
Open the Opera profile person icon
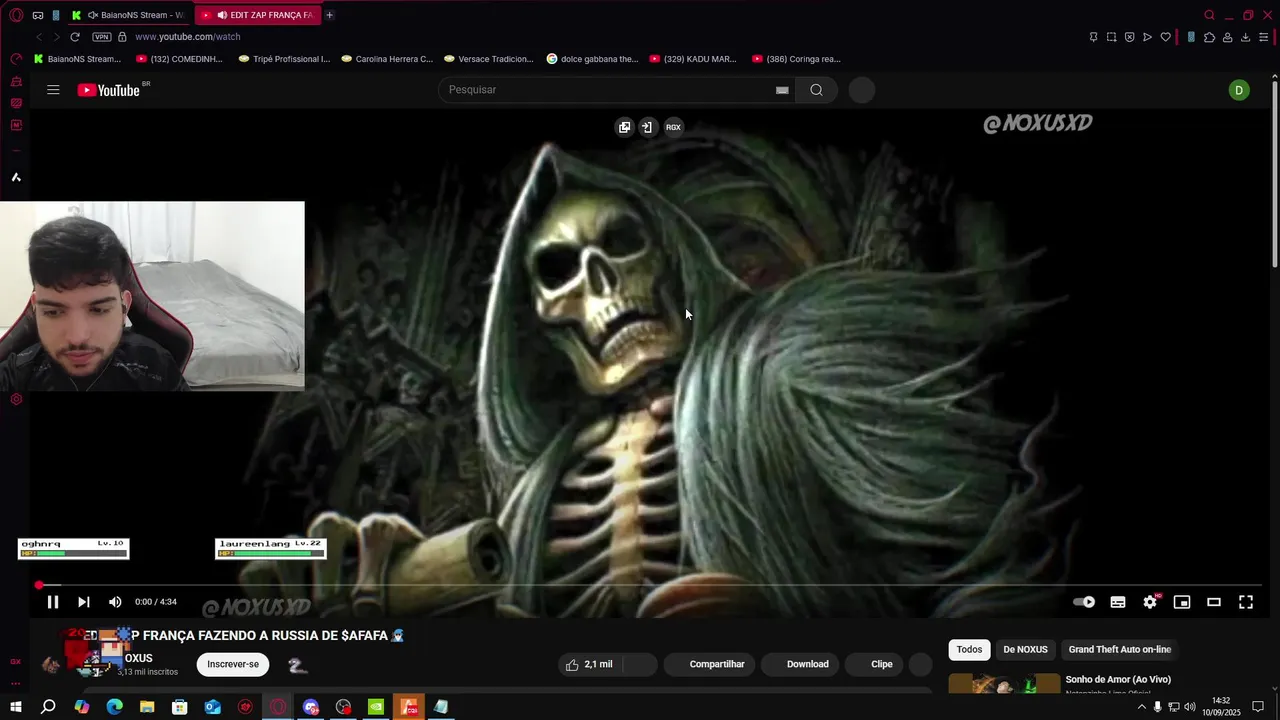click(x=1227, y=37)
